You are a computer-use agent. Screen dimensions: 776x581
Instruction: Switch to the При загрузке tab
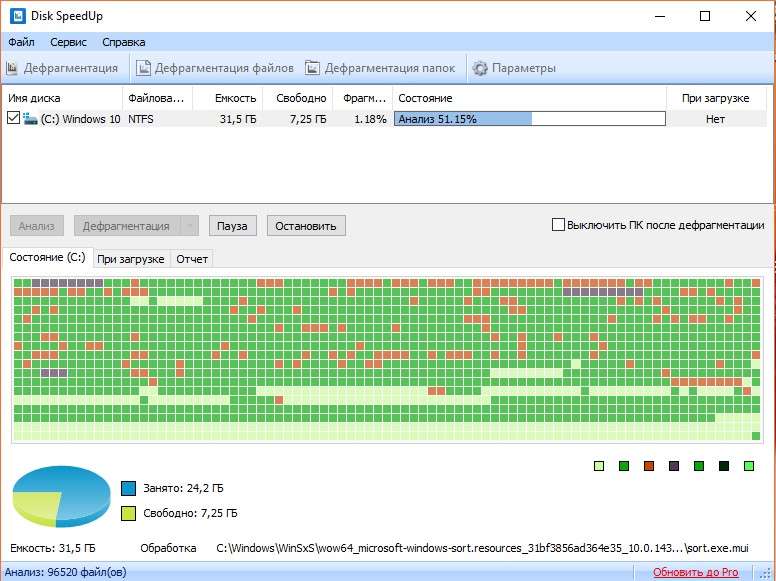point(131,259)
